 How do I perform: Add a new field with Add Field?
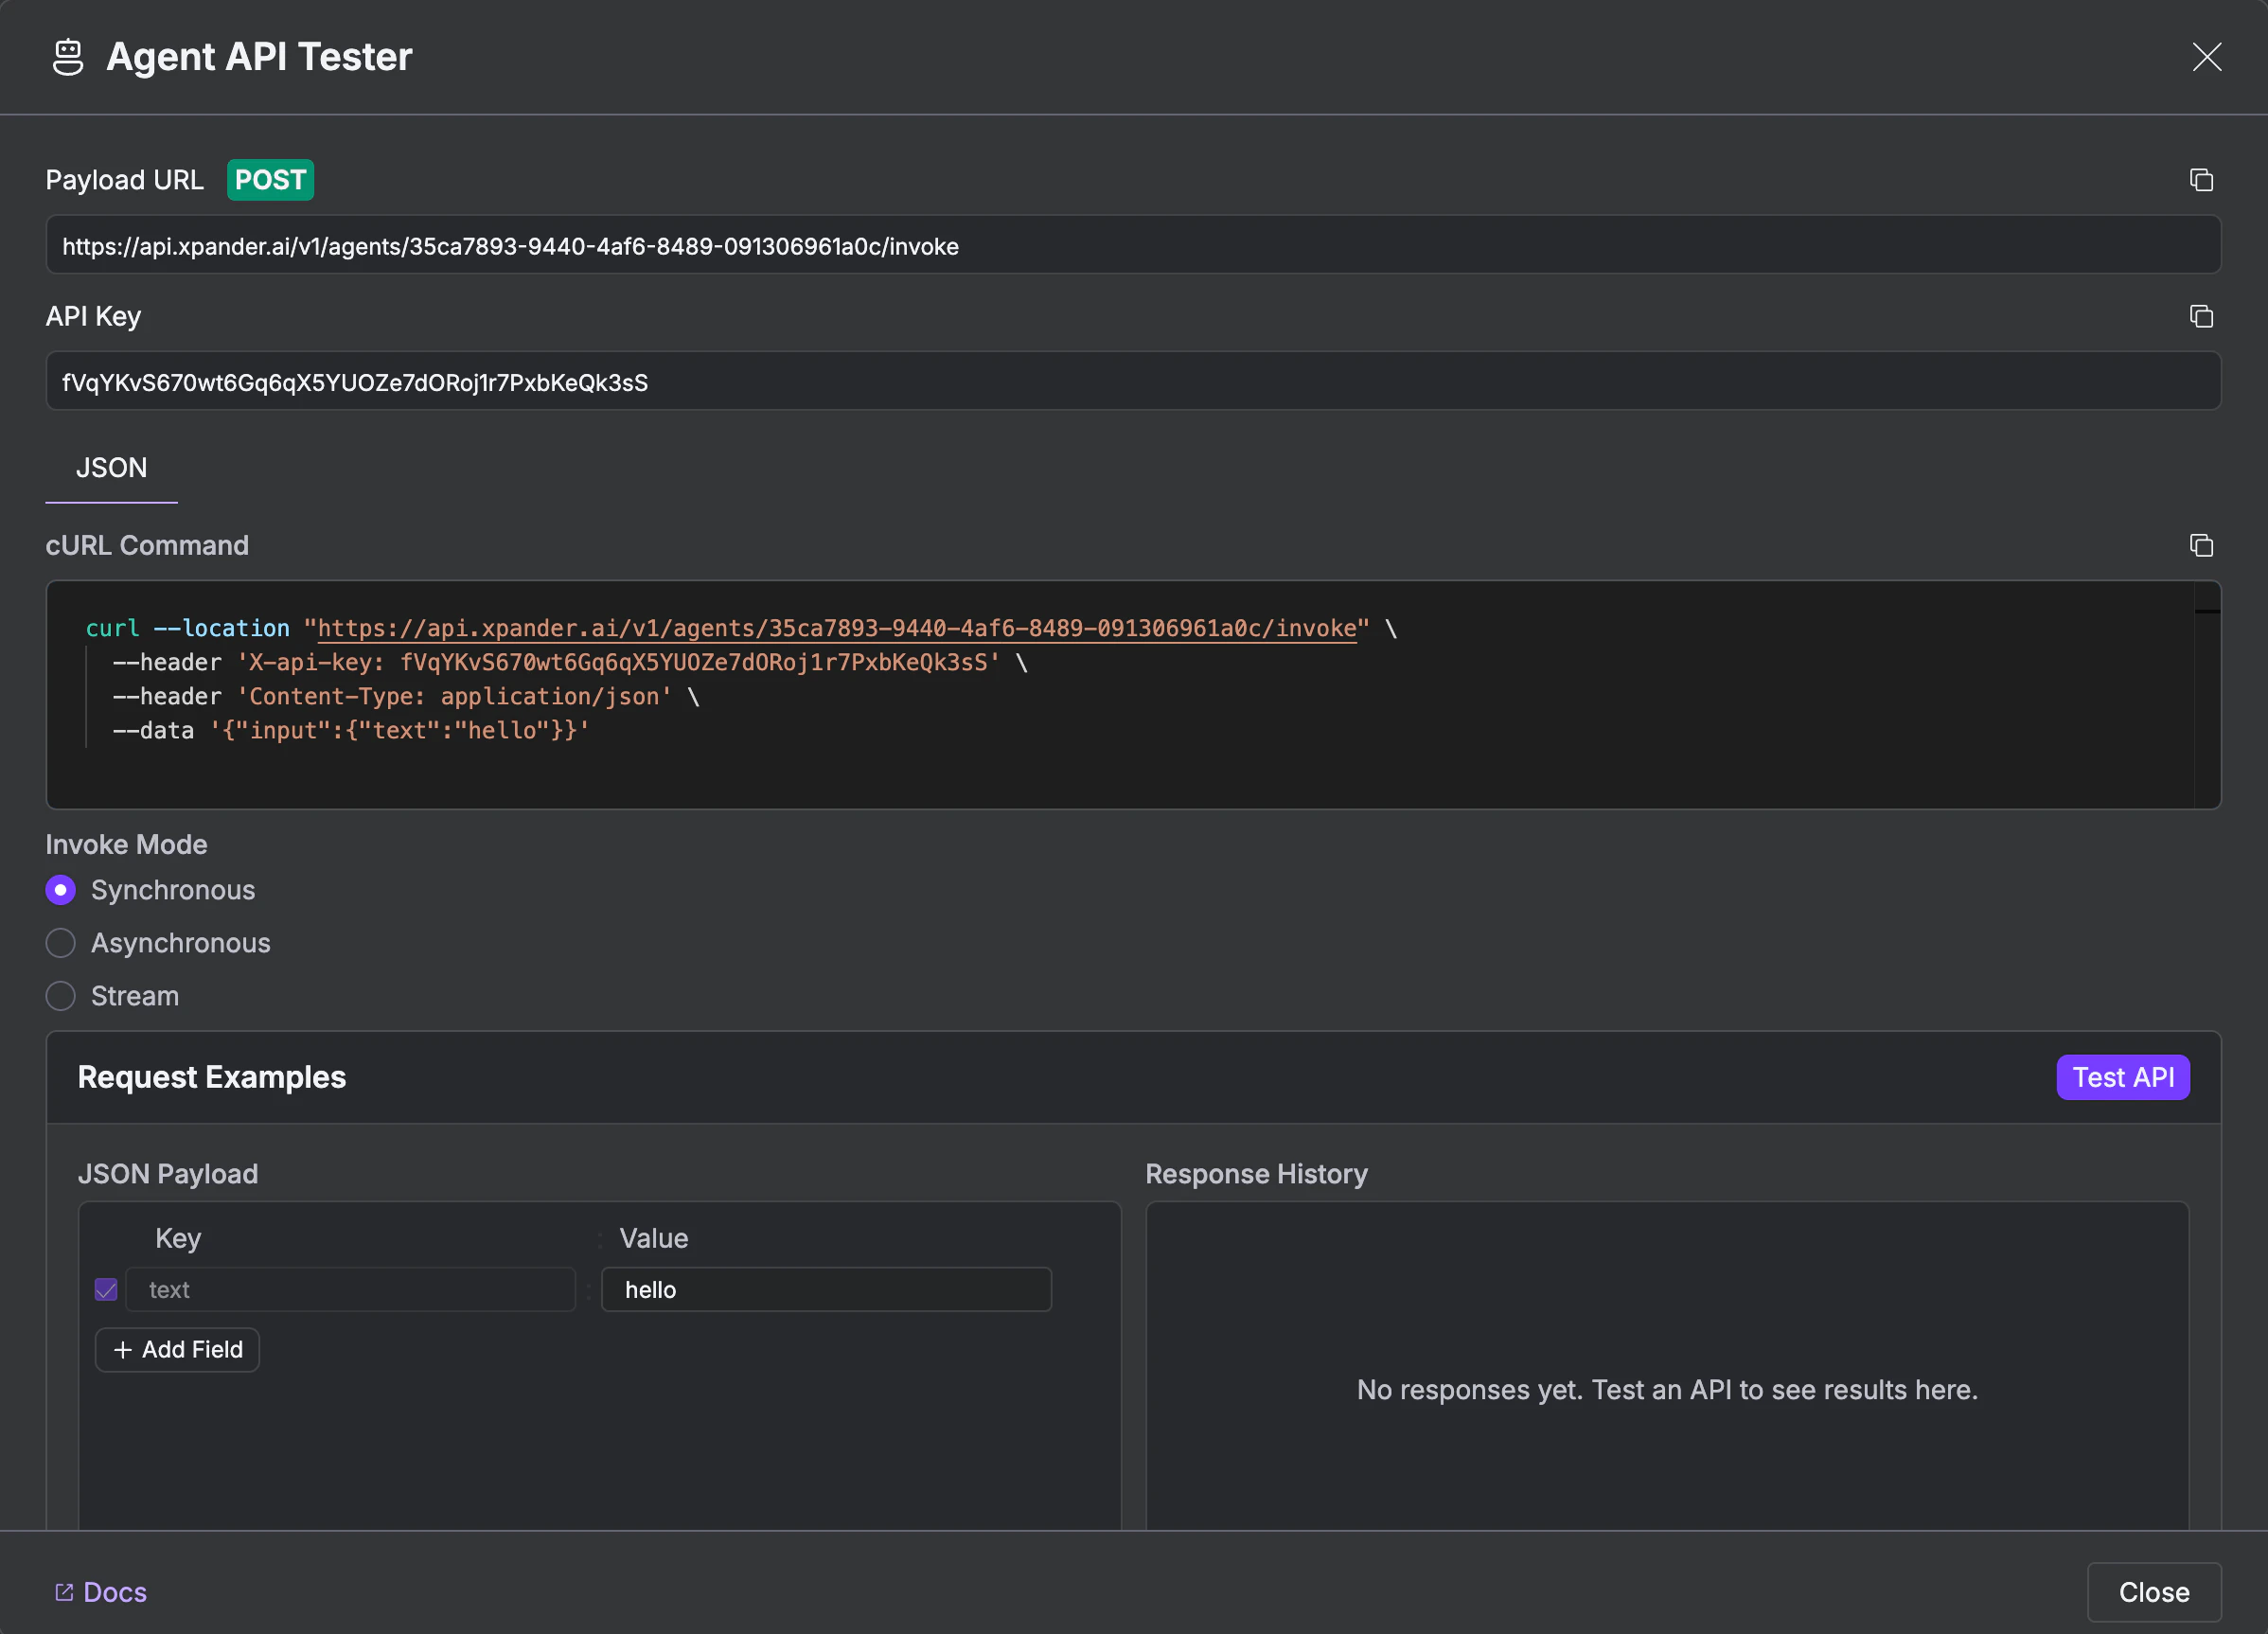pos(177,1349)
